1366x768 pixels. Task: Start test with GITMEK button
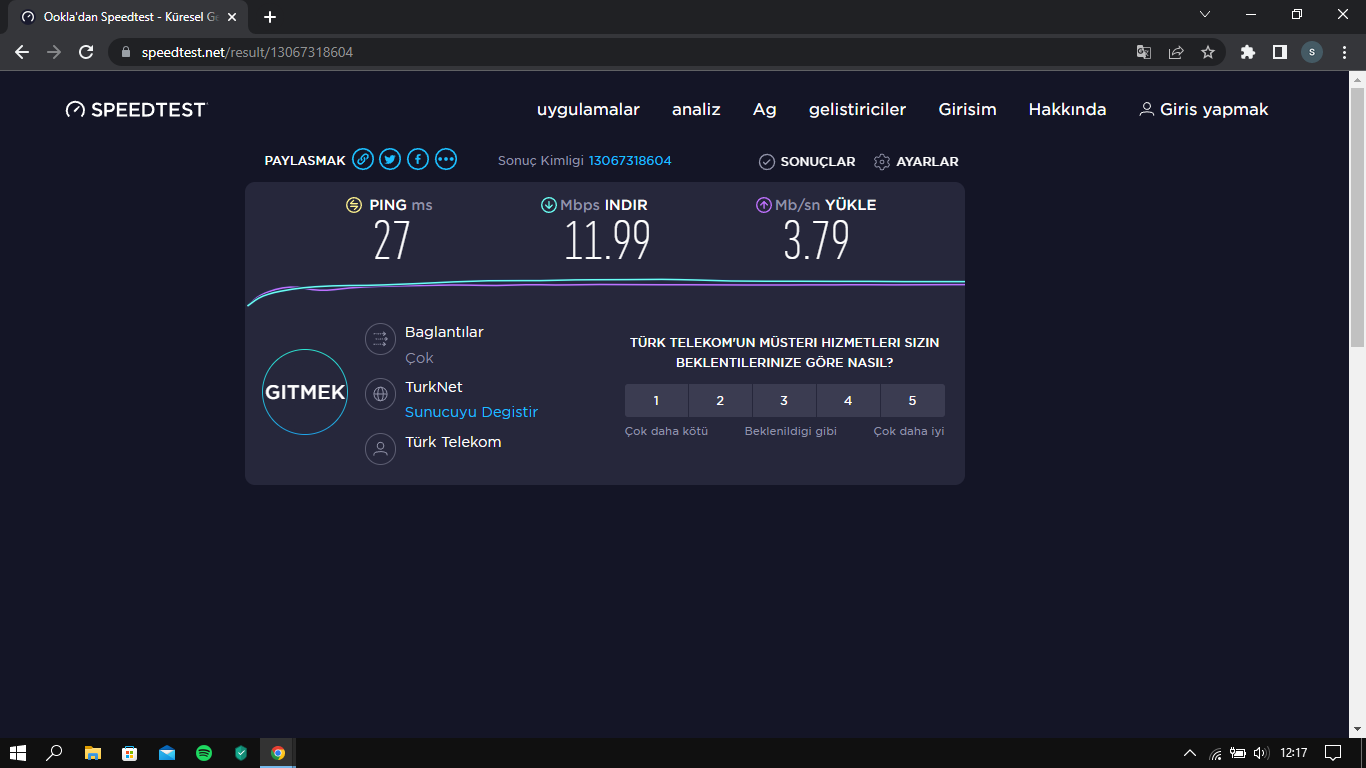pos(305,392)
